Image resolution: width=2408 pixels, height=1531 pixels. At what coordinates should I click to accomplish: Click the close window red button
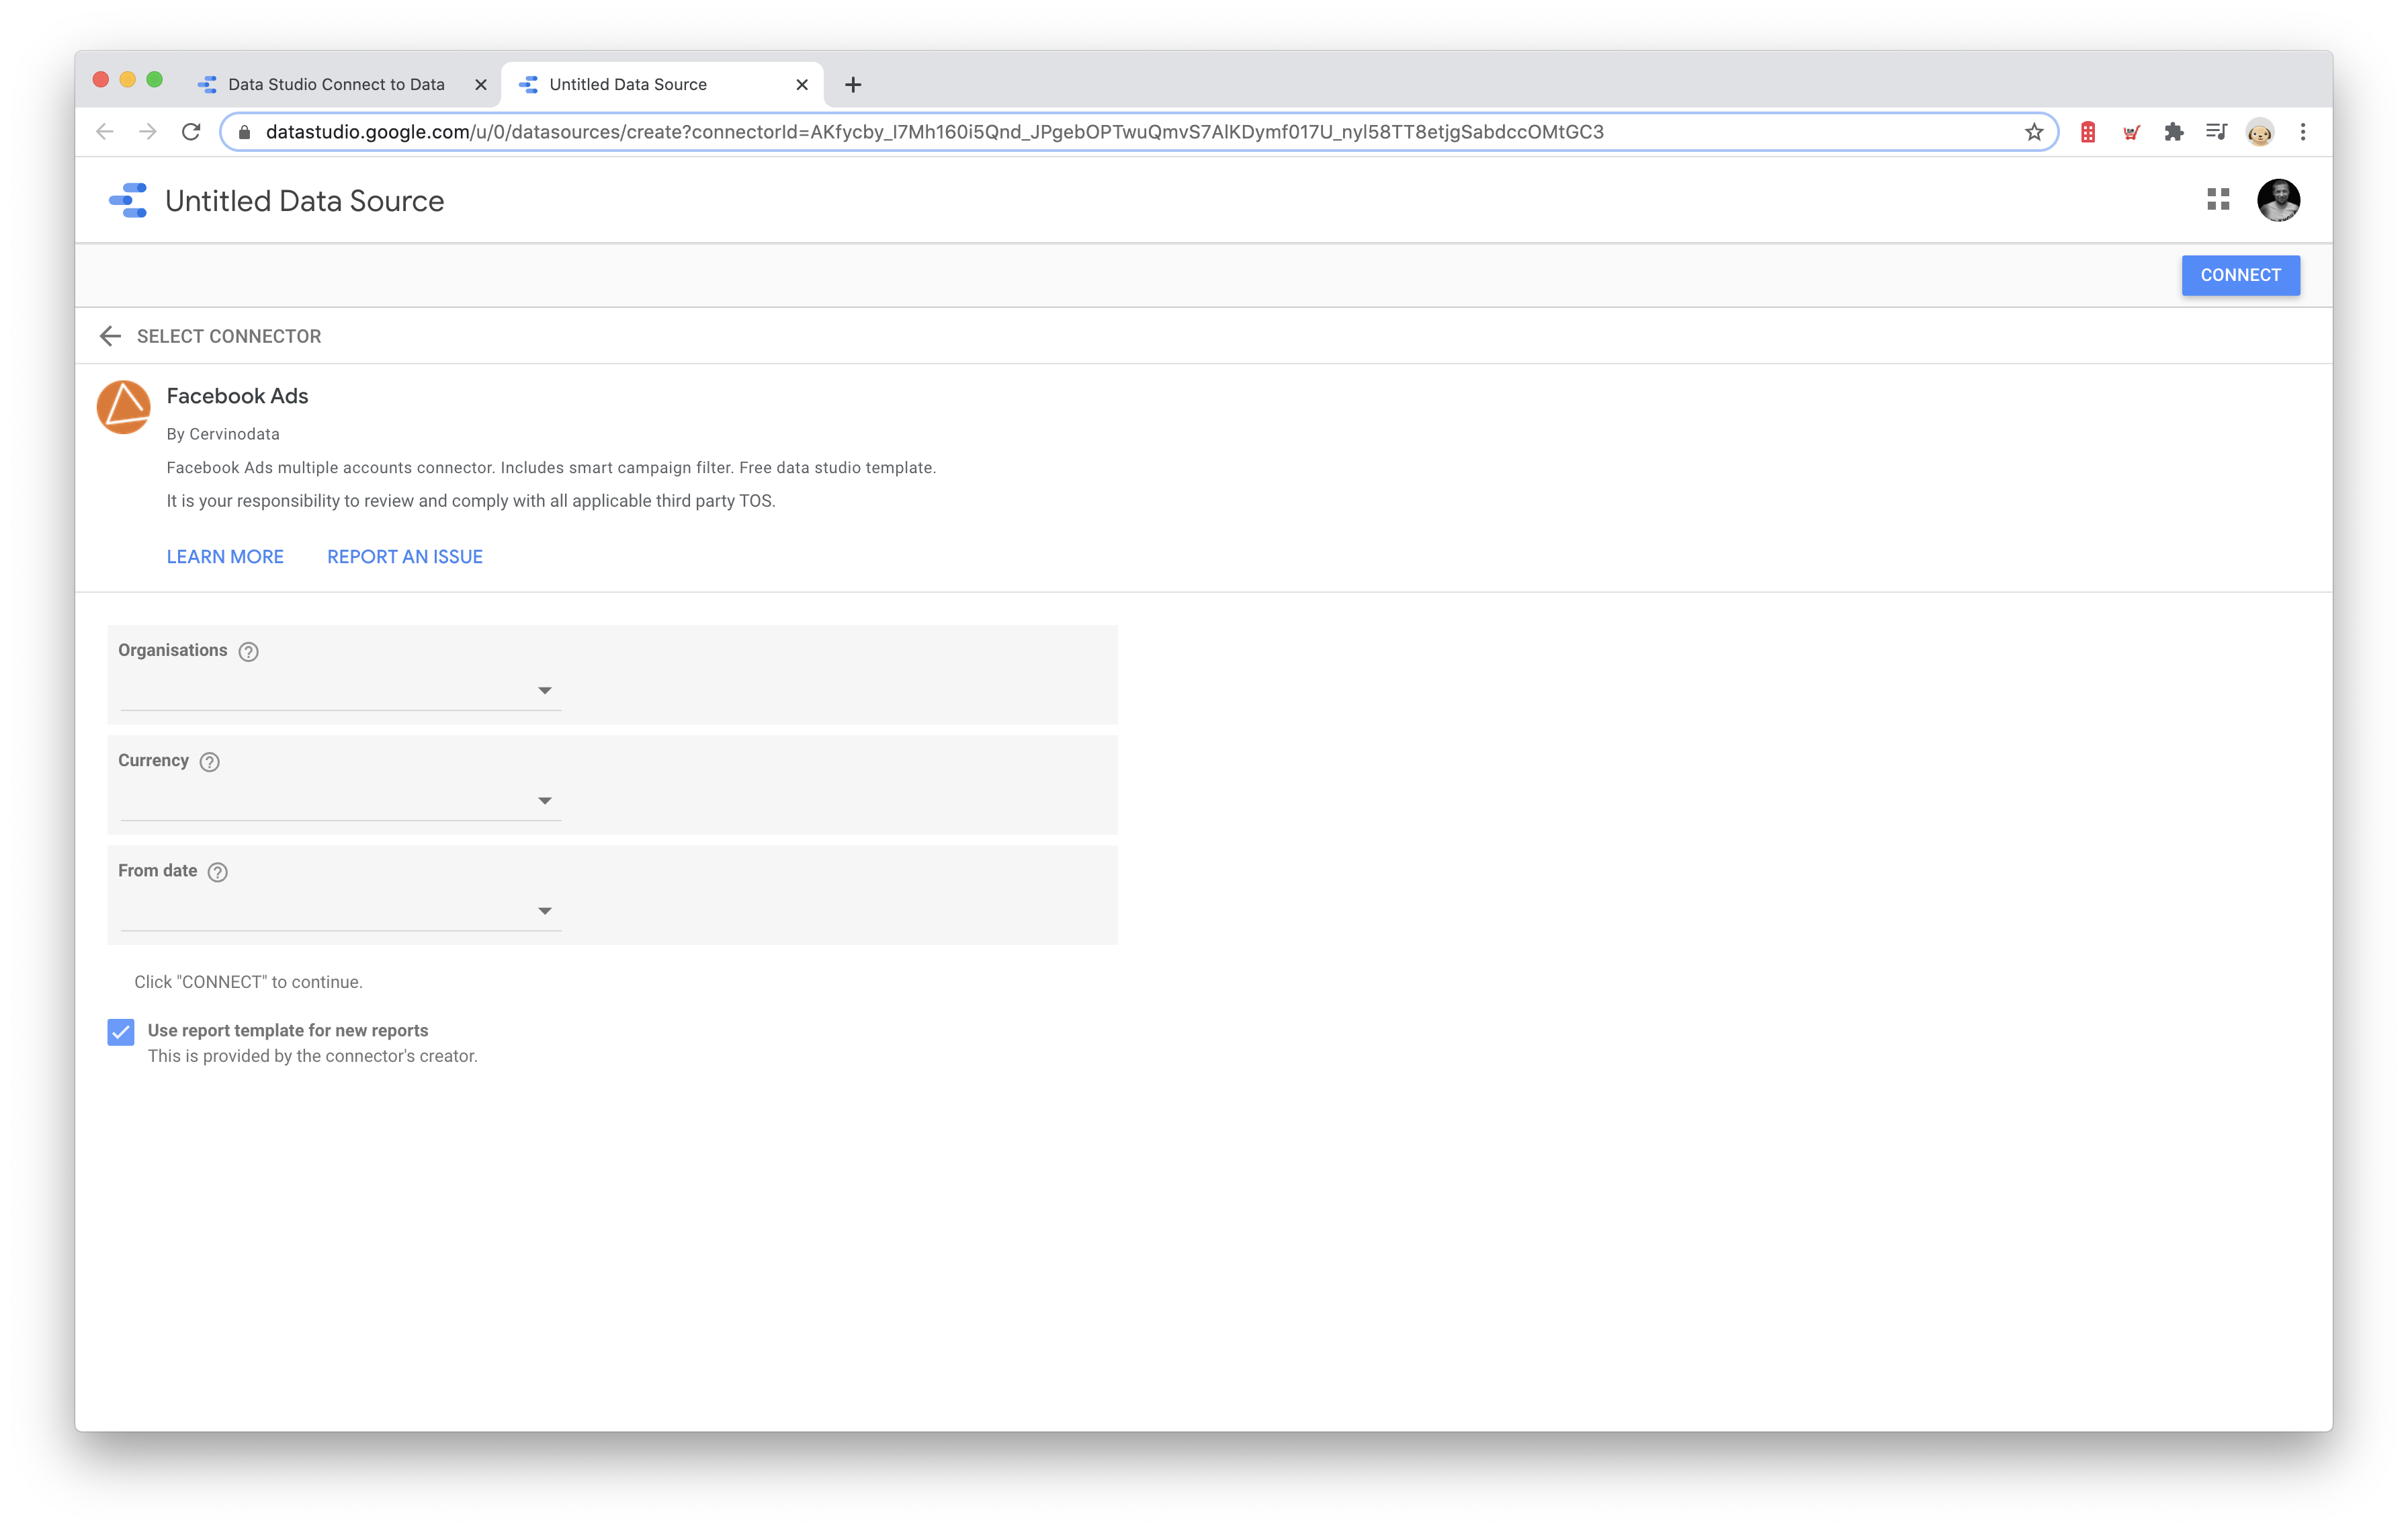pyautogui.click(x=101, y=80)
